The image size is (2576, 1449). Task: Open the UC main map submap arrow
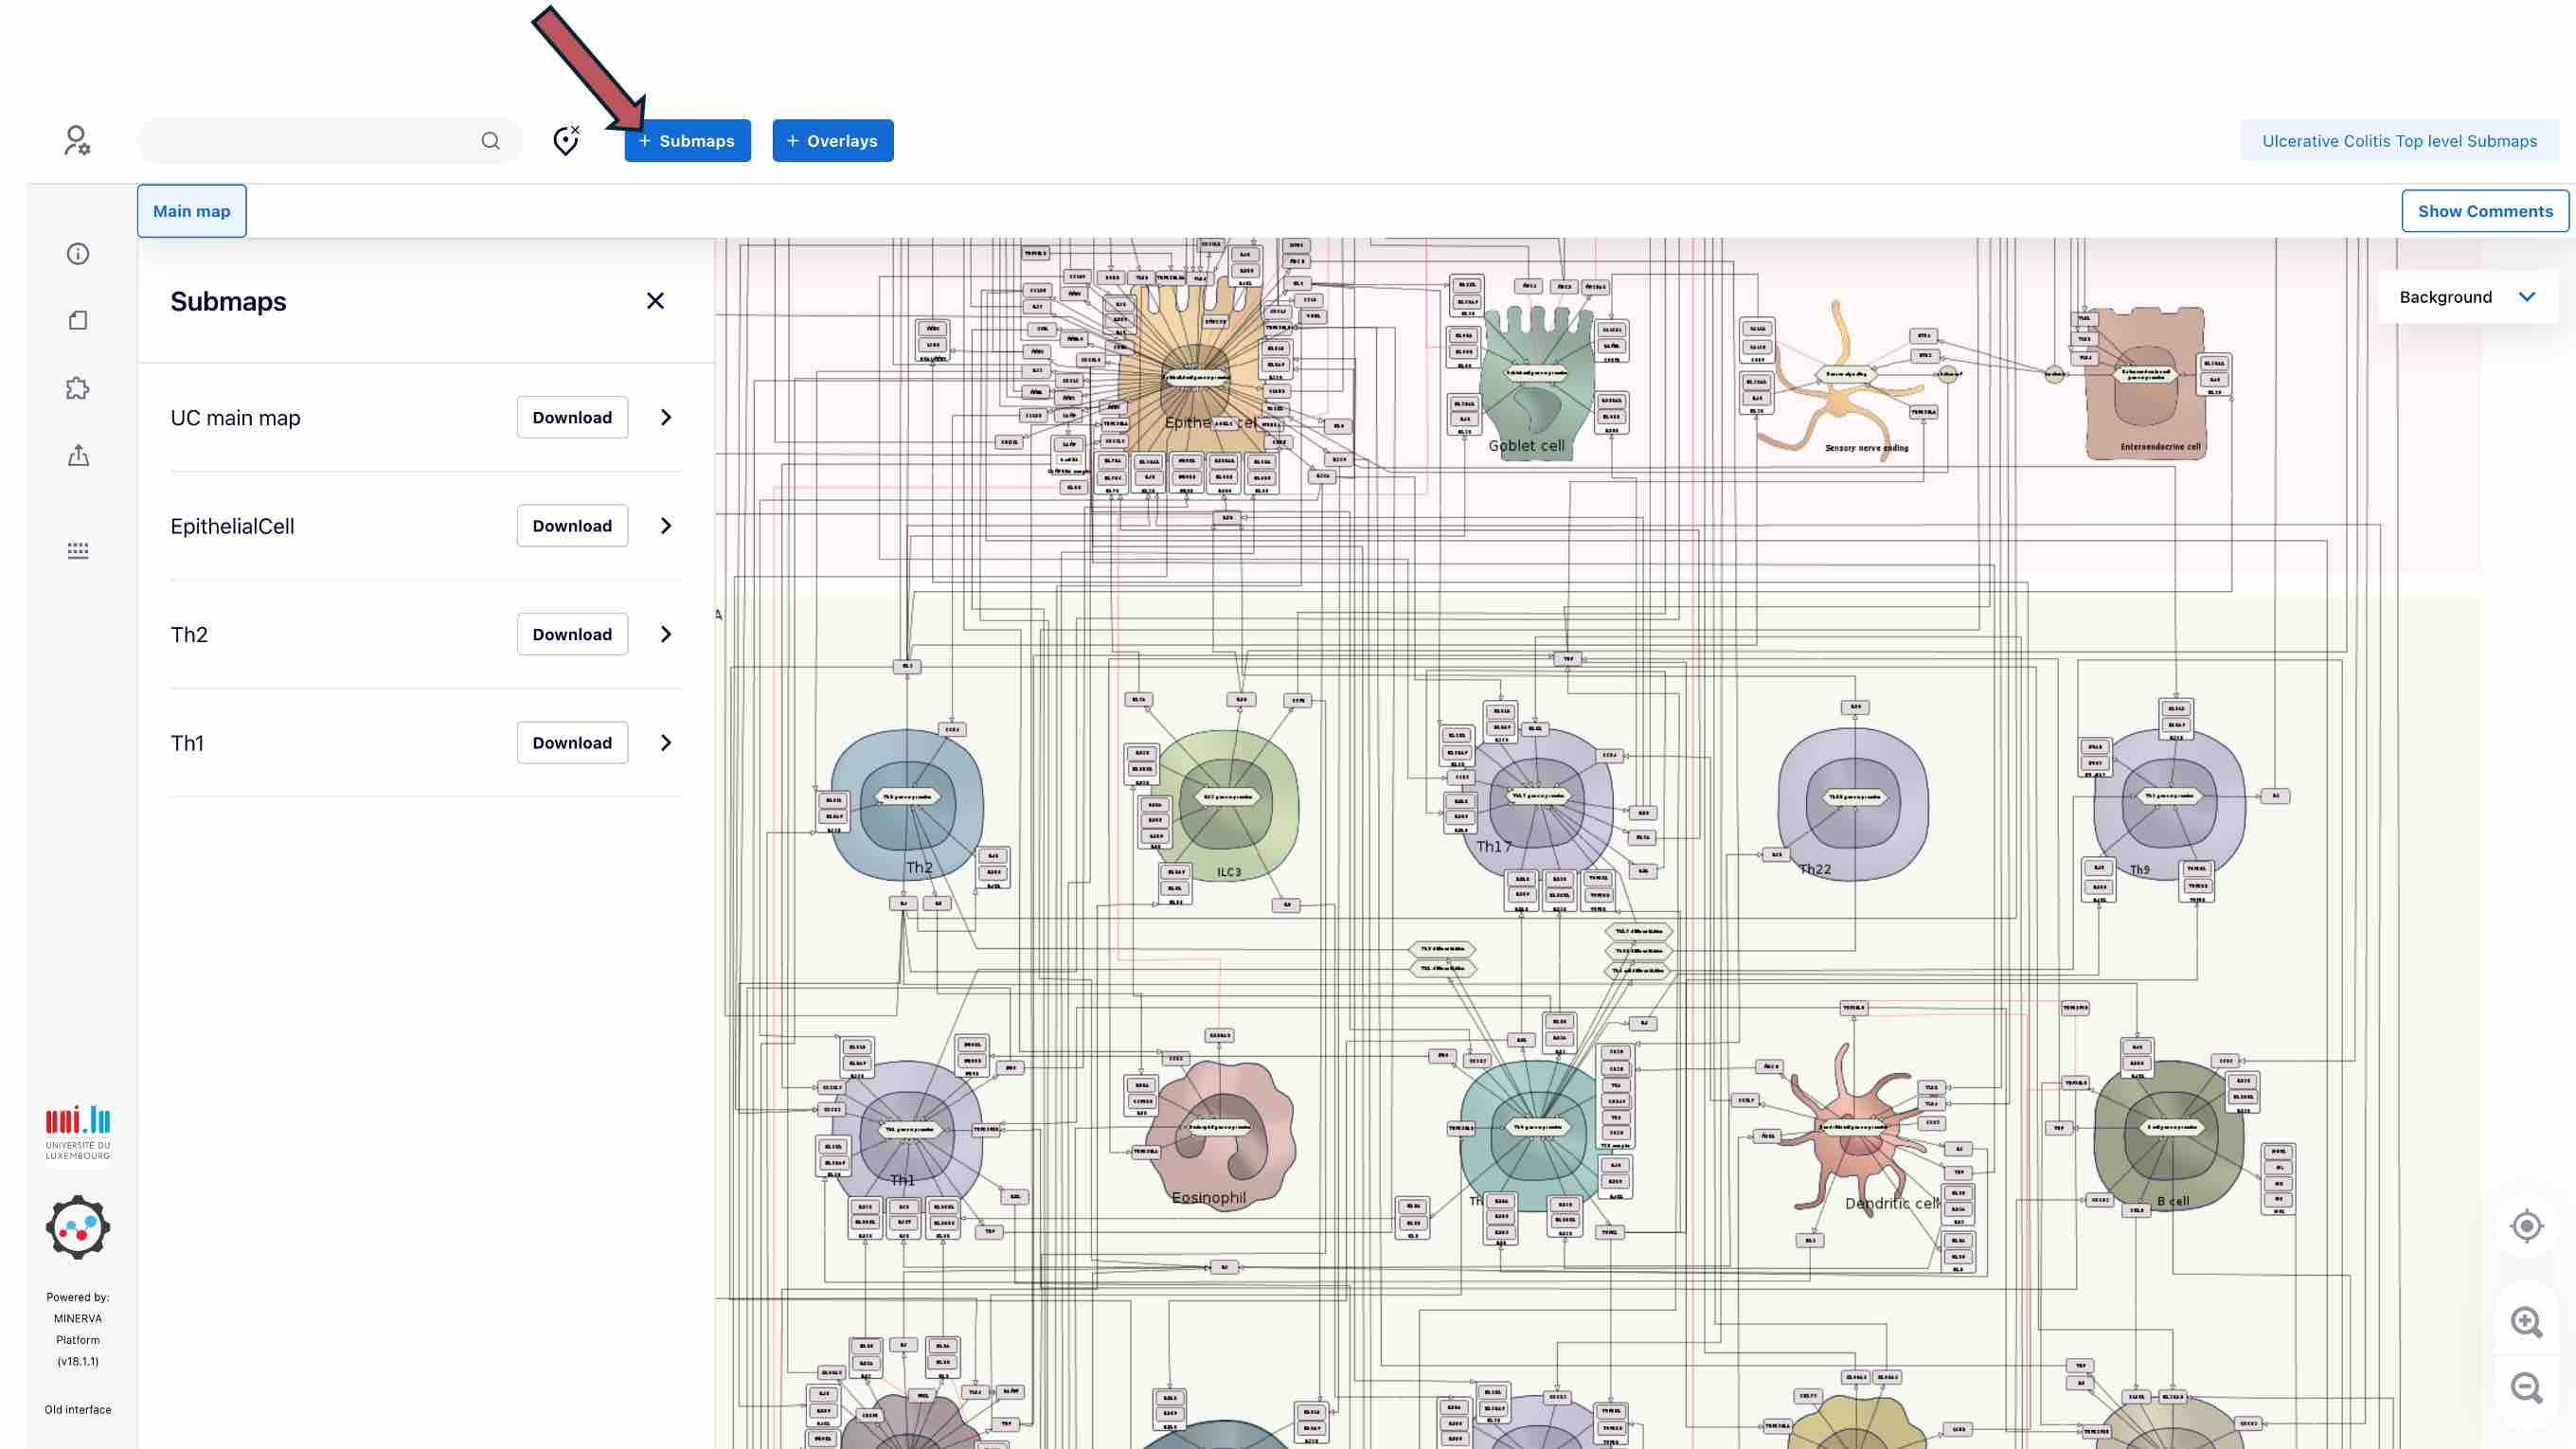tap(666, 418)
